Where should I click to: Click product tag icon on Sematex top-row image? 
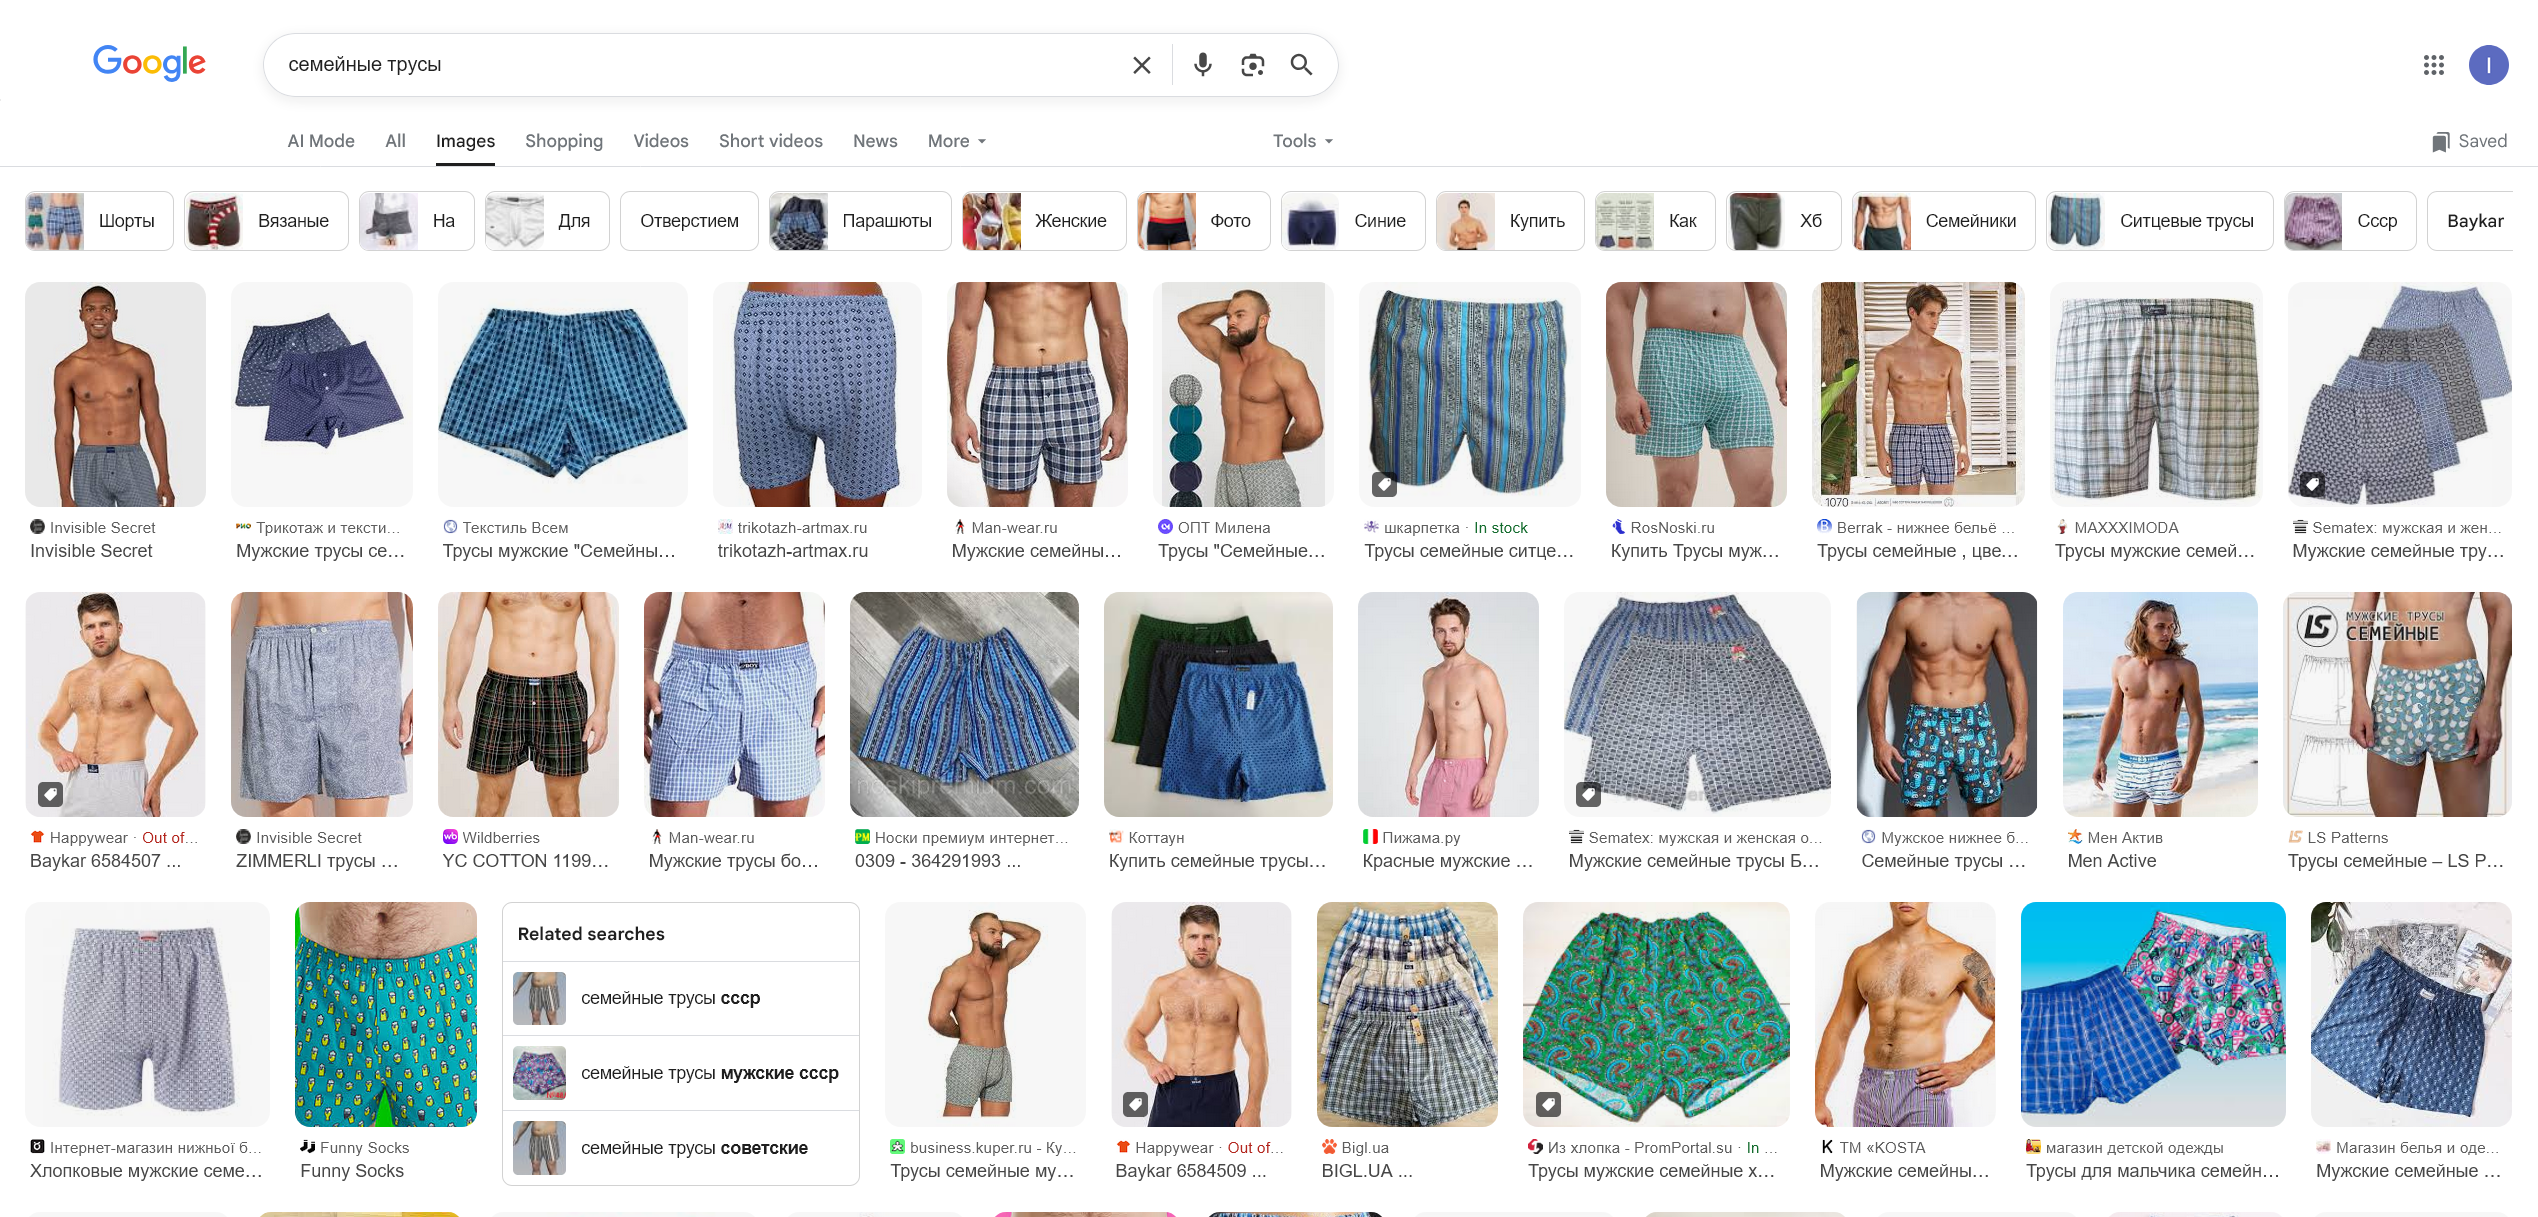pyautogui.click(x=2312, y=484)
